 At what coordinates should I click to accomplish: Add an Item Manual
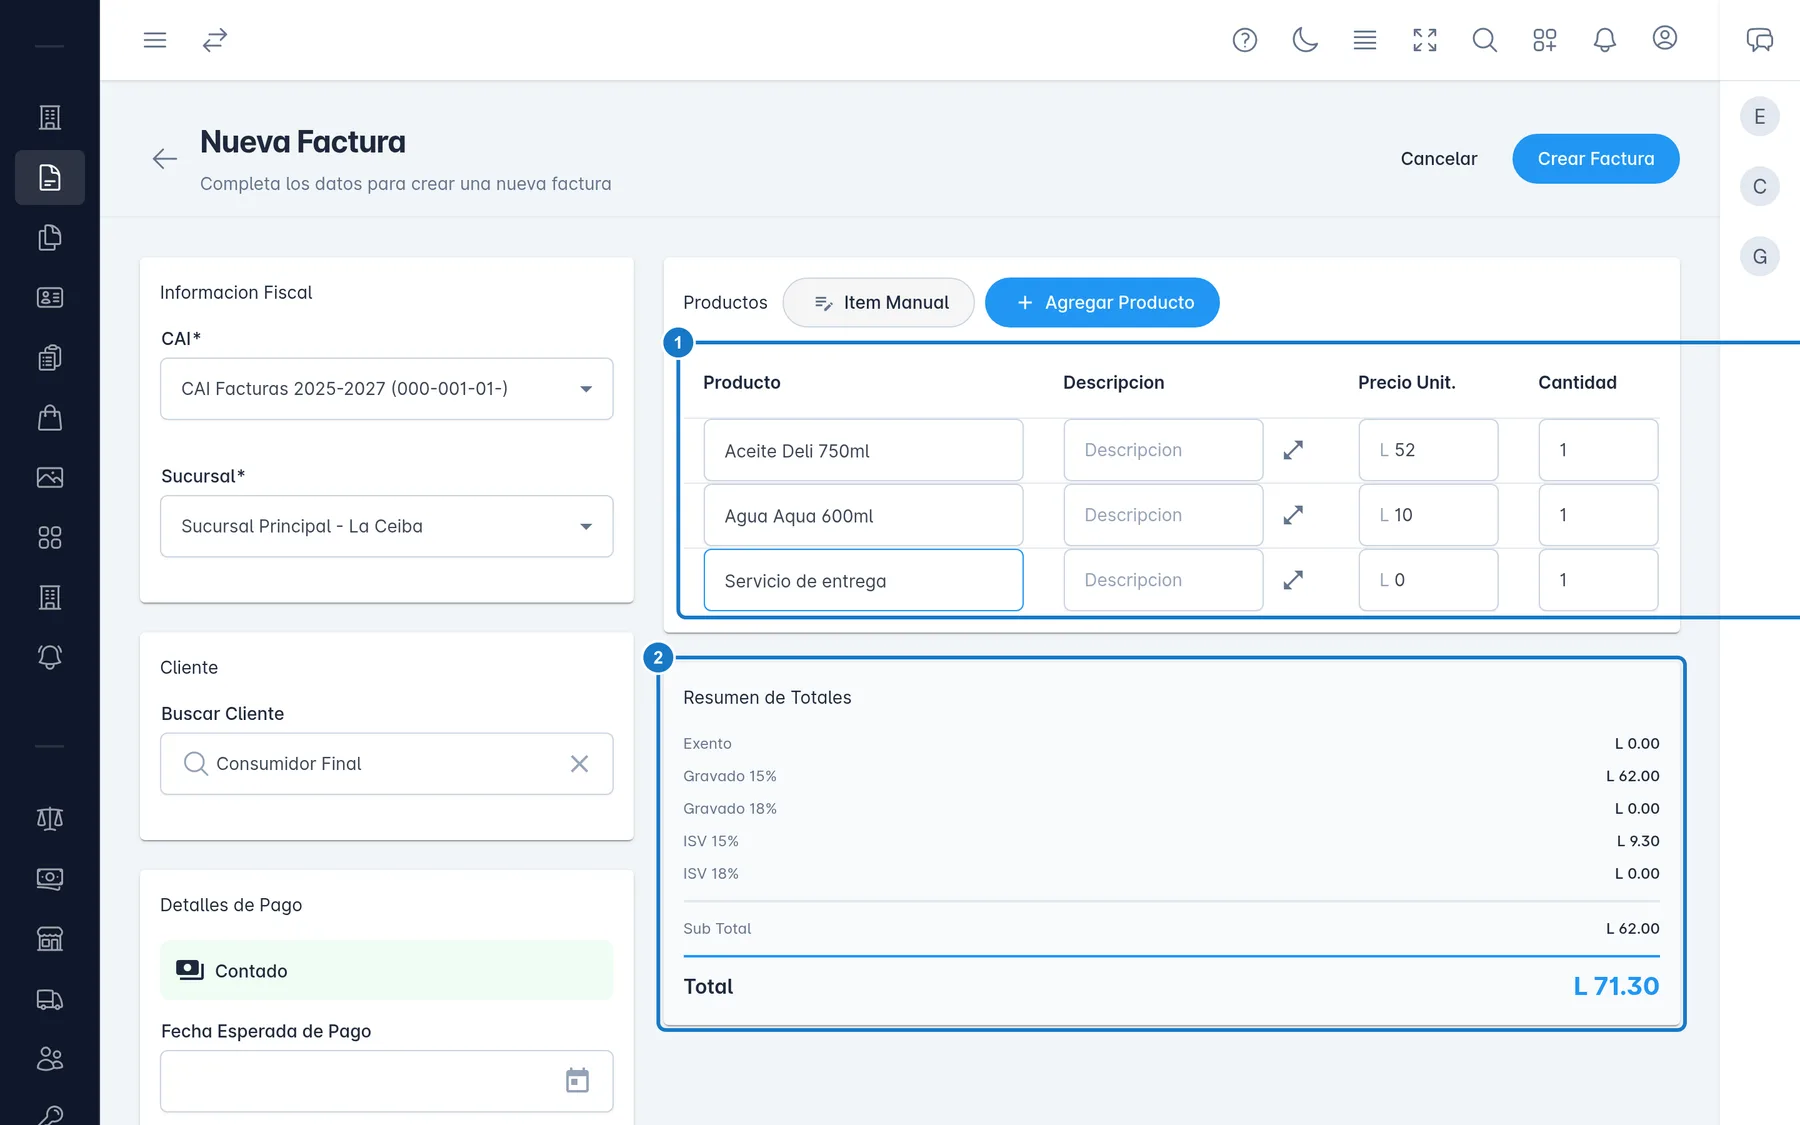879,302
